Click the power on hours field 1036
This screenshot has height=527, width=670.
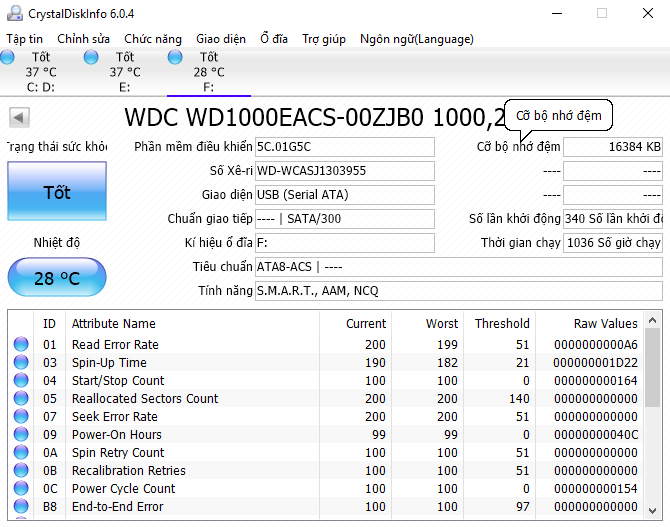(x=613, y=243)
